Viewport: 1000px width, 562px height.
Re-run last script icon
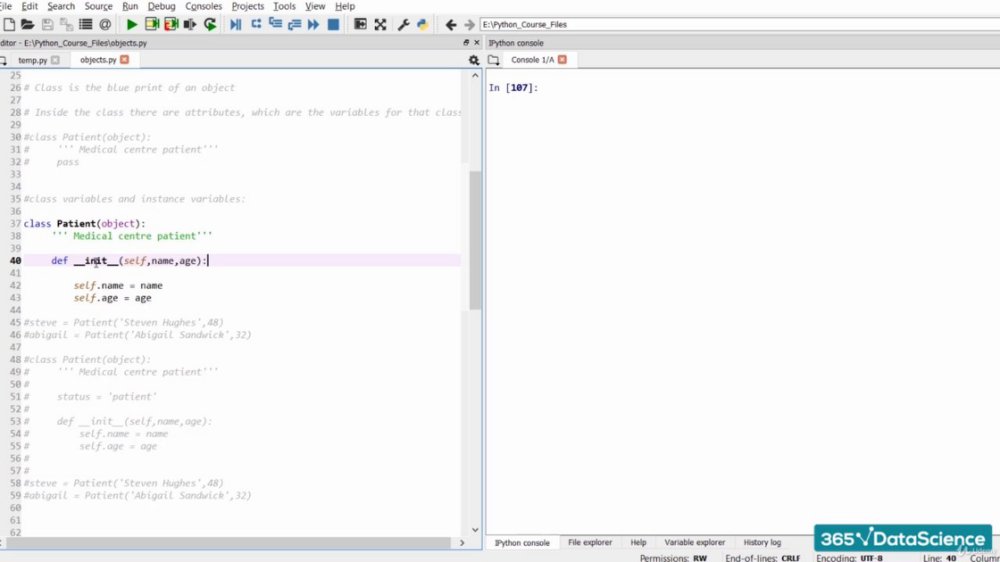[x=210, y=24]
